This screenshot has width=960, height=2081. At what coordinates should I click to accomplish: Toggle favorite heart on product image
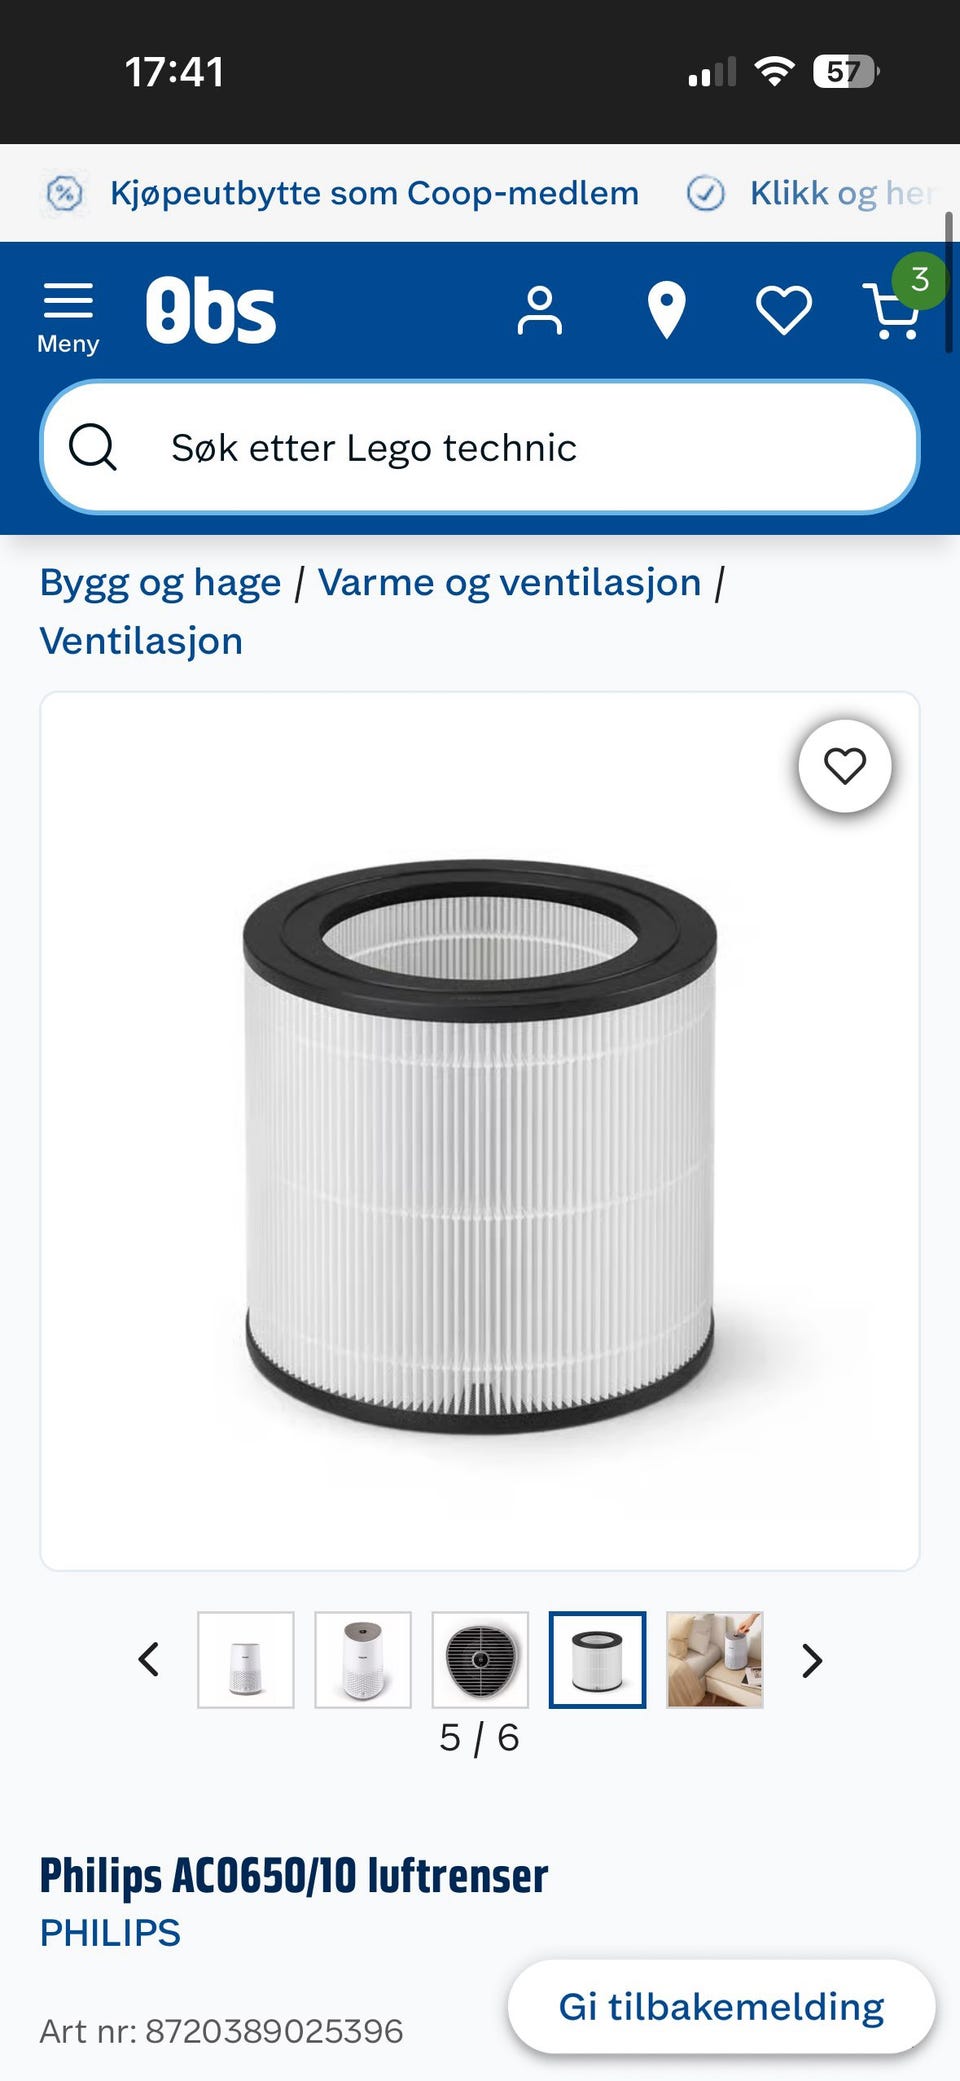click(845, 766)
